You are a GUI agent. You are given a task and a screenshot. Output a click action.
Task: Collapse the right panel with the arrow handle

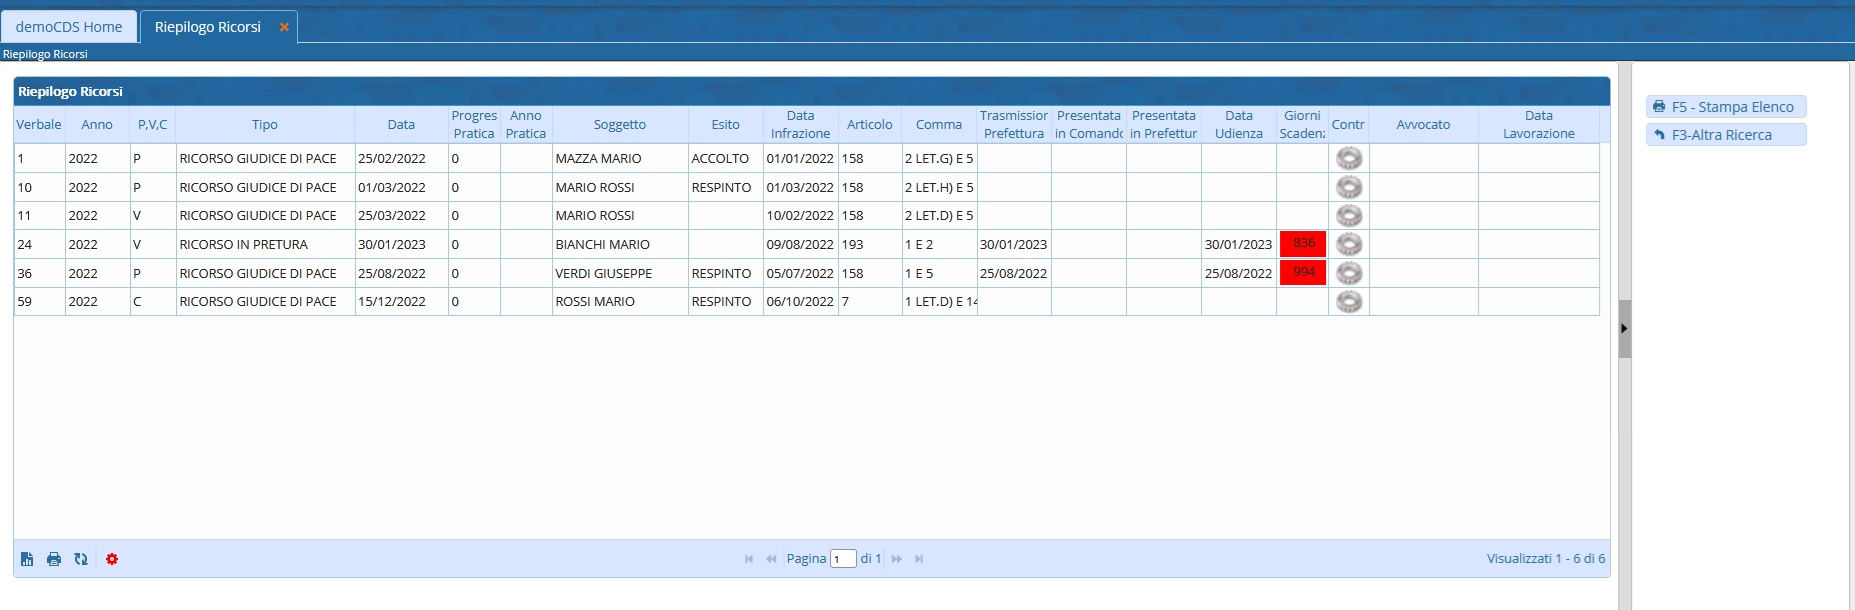point(1624,328)
